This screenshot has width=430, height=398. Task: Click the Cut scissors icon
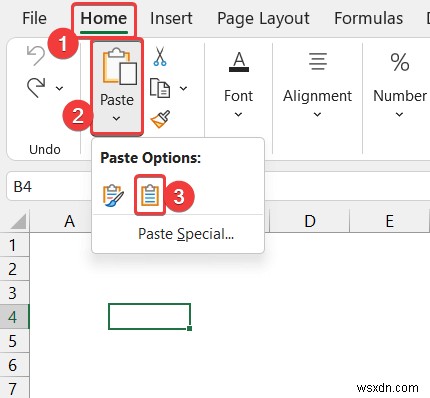point(160,56)
